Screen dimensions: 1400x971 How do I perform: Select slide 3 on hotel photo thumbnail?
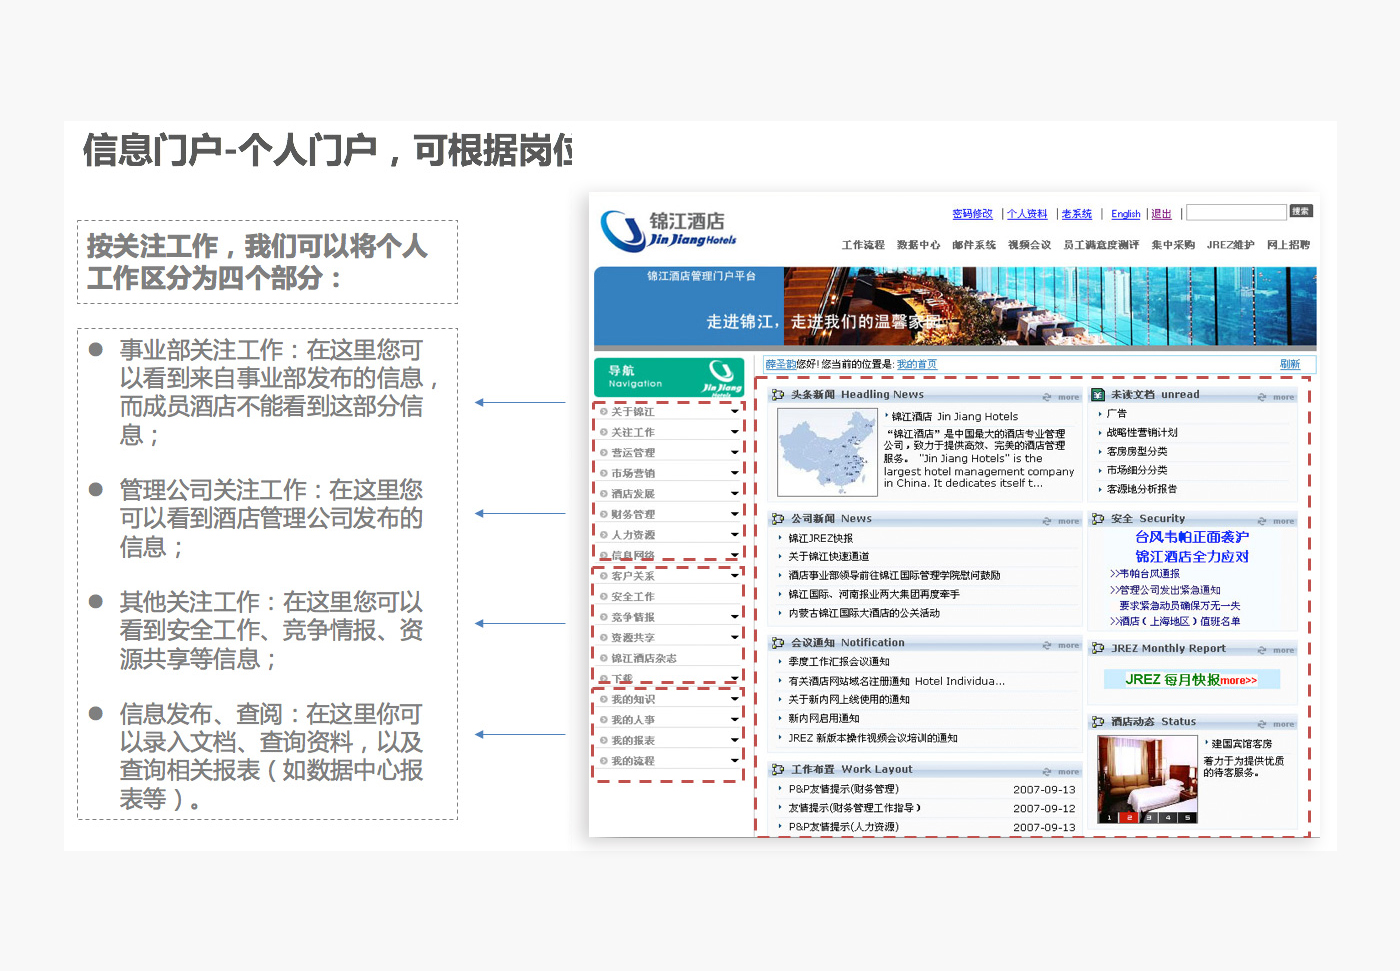1149,818
